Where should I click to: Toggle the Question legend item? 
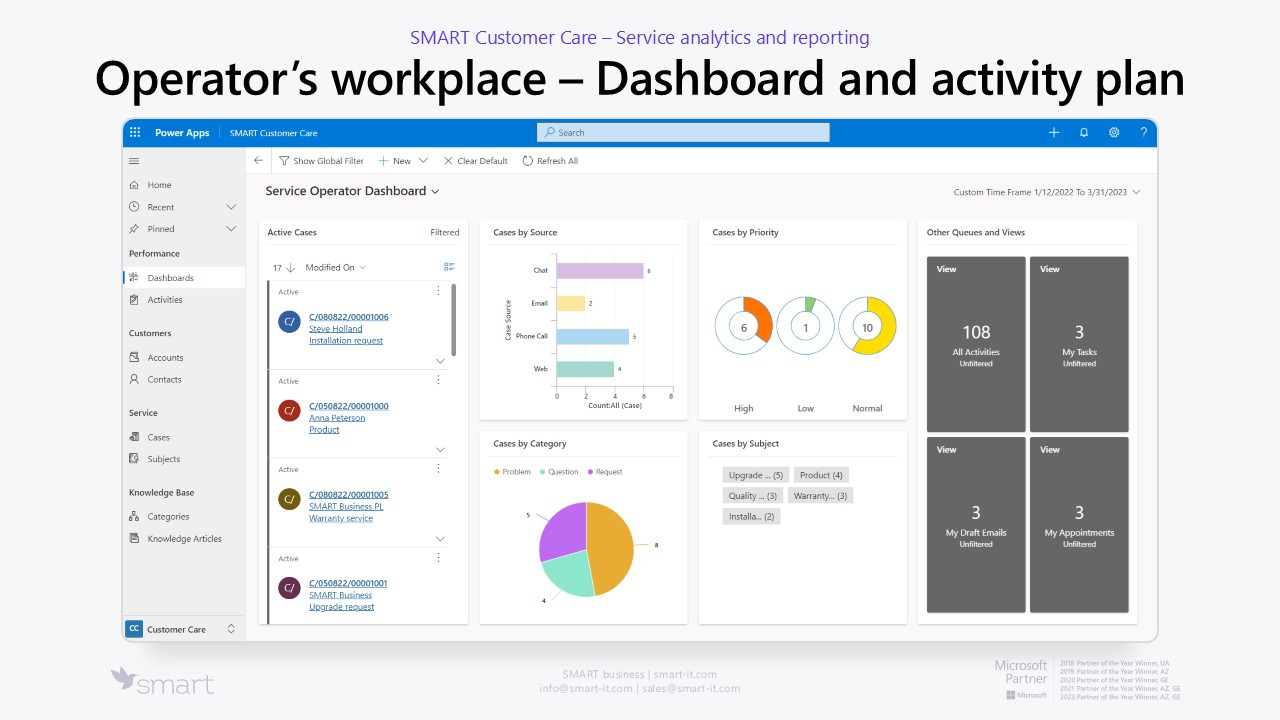click(559, 472)
